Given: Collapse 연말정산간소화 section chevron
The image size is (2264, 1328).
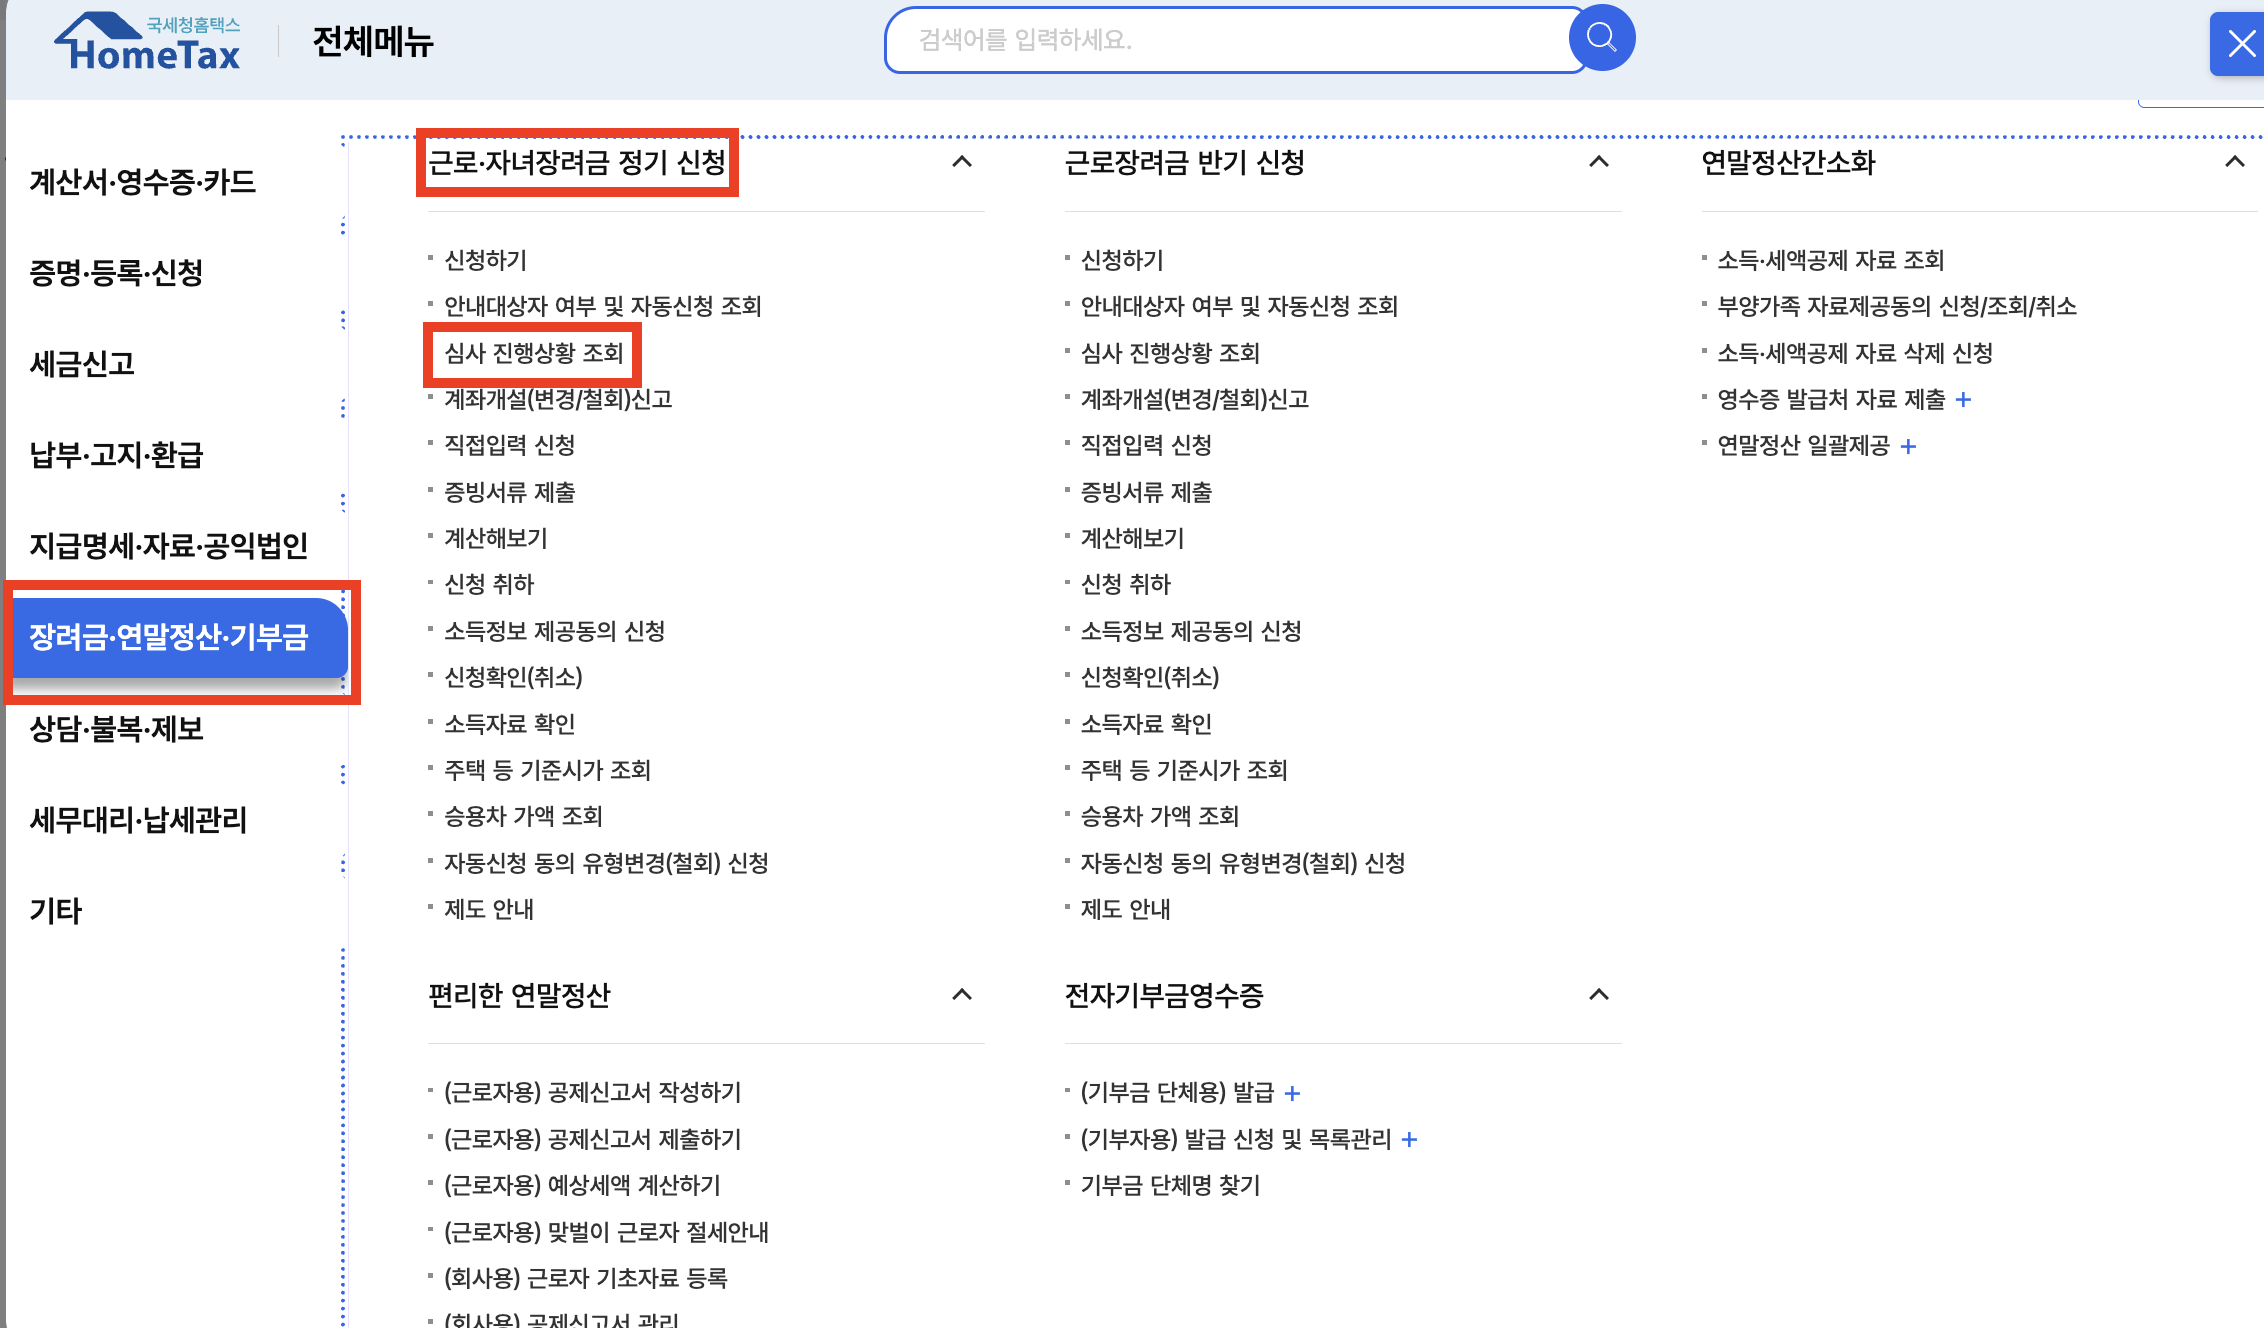Looking at the screenshot, I should 2235,162.
